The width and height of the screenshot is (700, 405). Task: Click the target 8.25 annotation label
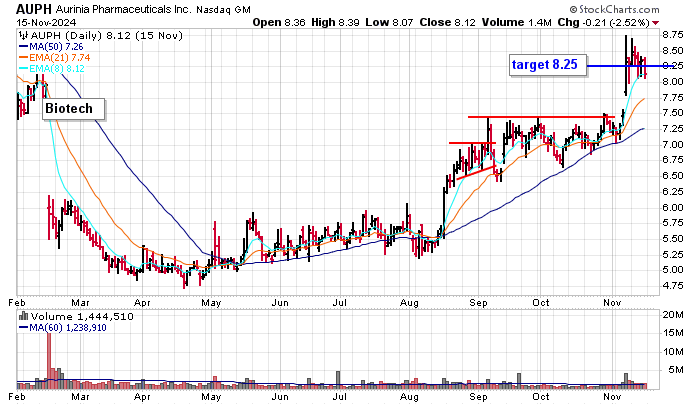coord(548,65)
